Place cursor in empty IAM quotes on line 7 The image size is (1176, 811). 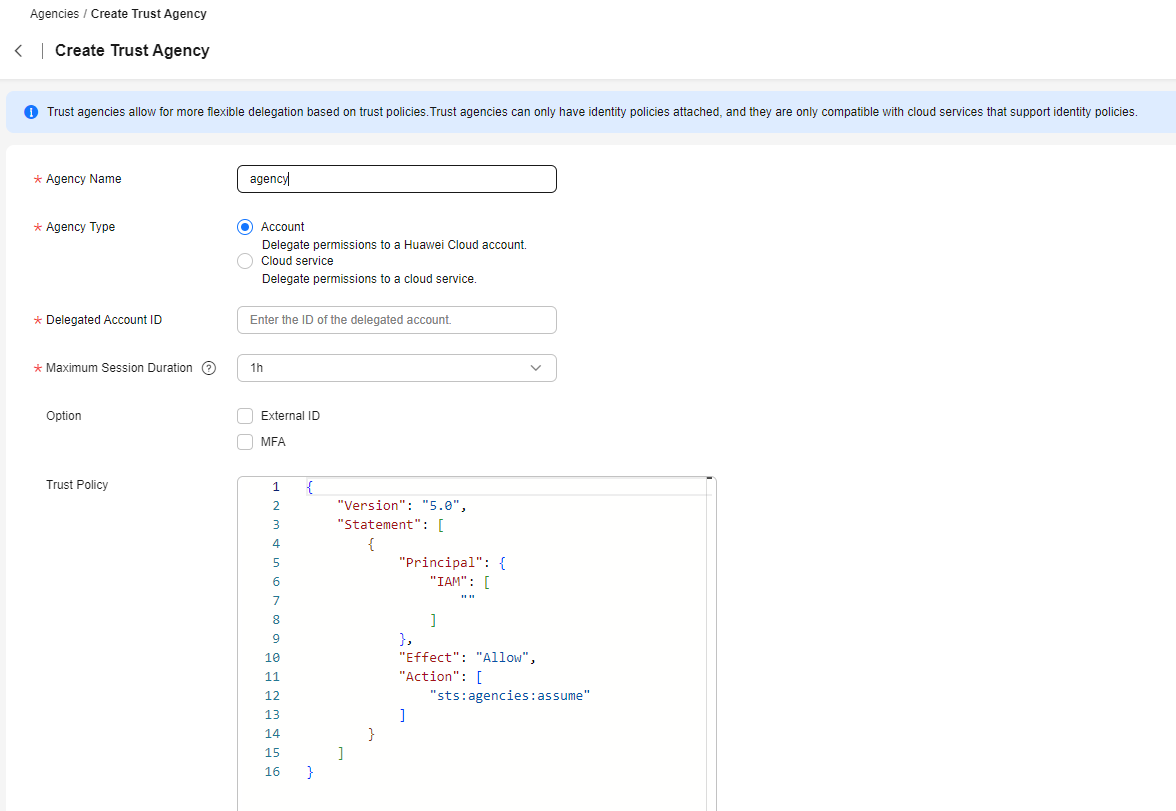pos(467,600)
